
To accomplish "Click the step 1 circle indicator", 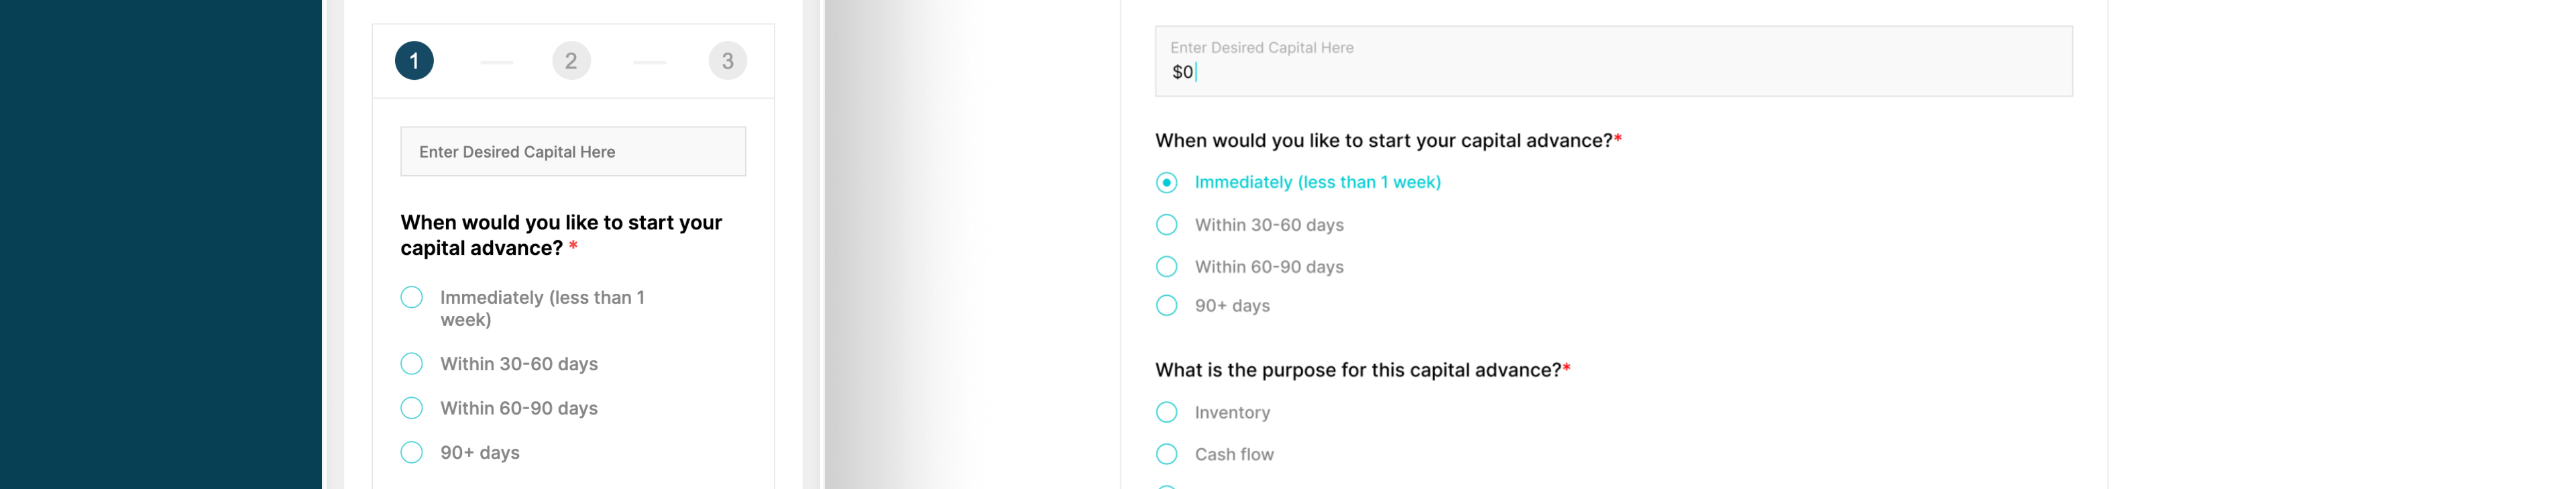I will click(x=414, y=61).
